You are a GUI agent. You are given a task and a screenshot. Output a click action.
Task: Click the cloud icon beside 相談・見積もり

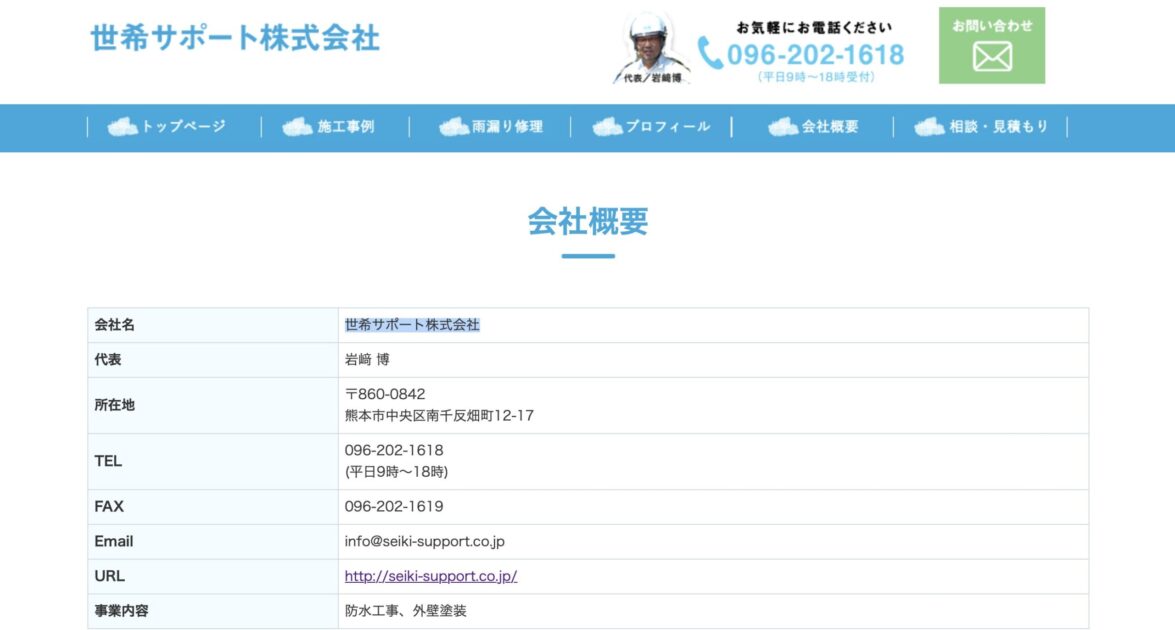point(929,127)
